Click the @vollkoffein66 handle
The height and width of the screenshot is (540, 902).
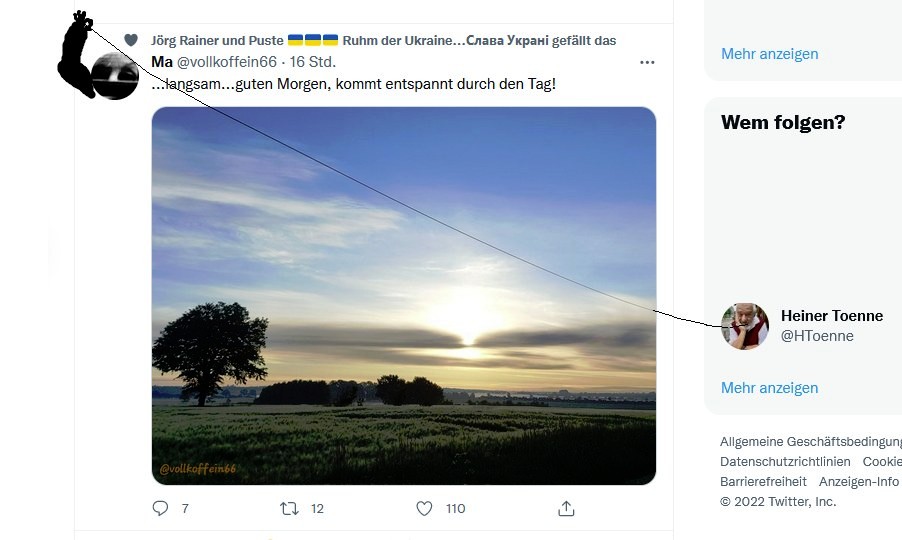227,62
